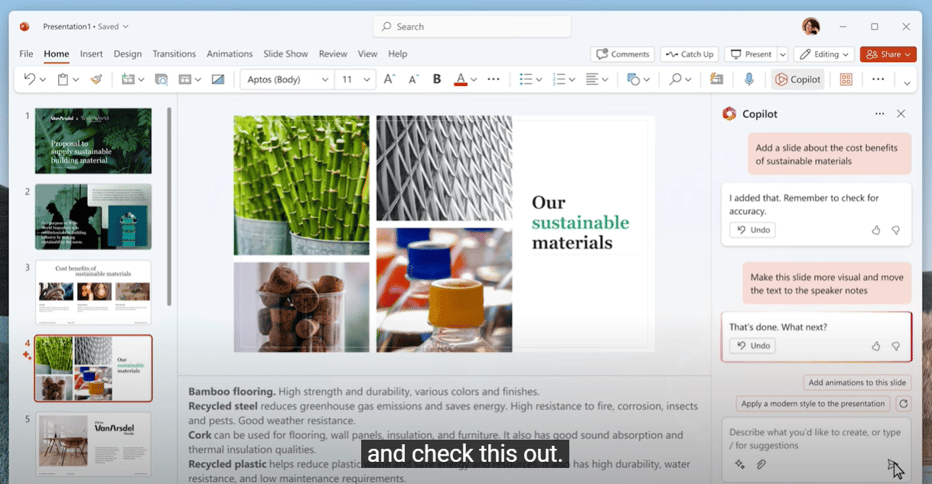Select slide 3 Cost benefits thumbnail
This screenshot has width=932, height=484.
click(93, 293)
